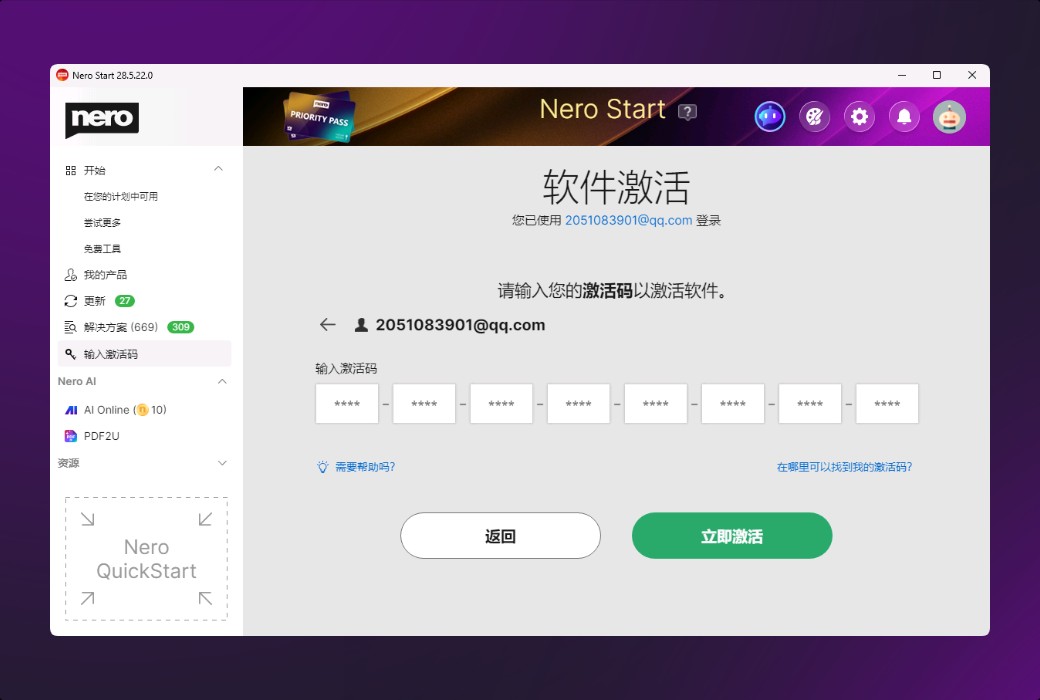Check notifications via the bell icon
Image resolution: width=1040 pixels, height=700 pixels.
coord(904,117)
